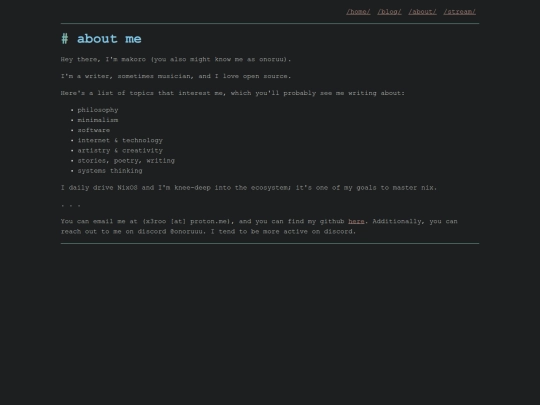The width and height of the screenshot is (540, 405).
Task: Click the 'I'm a writer, sometimes musician' line
Action: pyautogui.click(x=176, y=76)
